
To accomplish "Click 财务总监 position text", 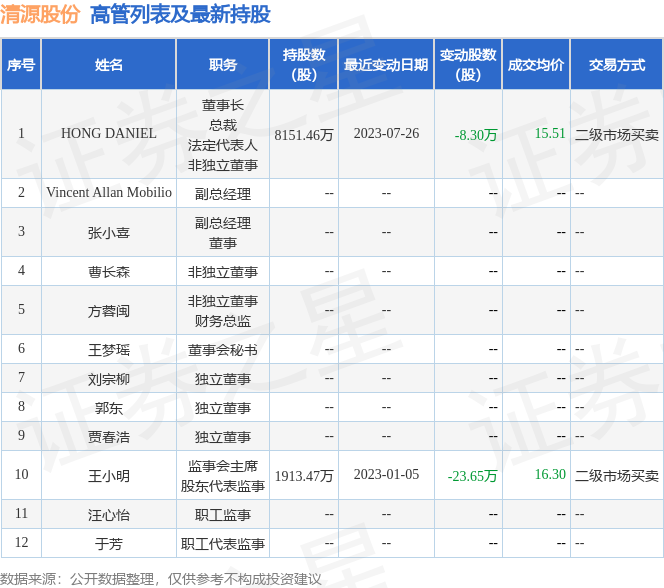I will tap(223, 321).
